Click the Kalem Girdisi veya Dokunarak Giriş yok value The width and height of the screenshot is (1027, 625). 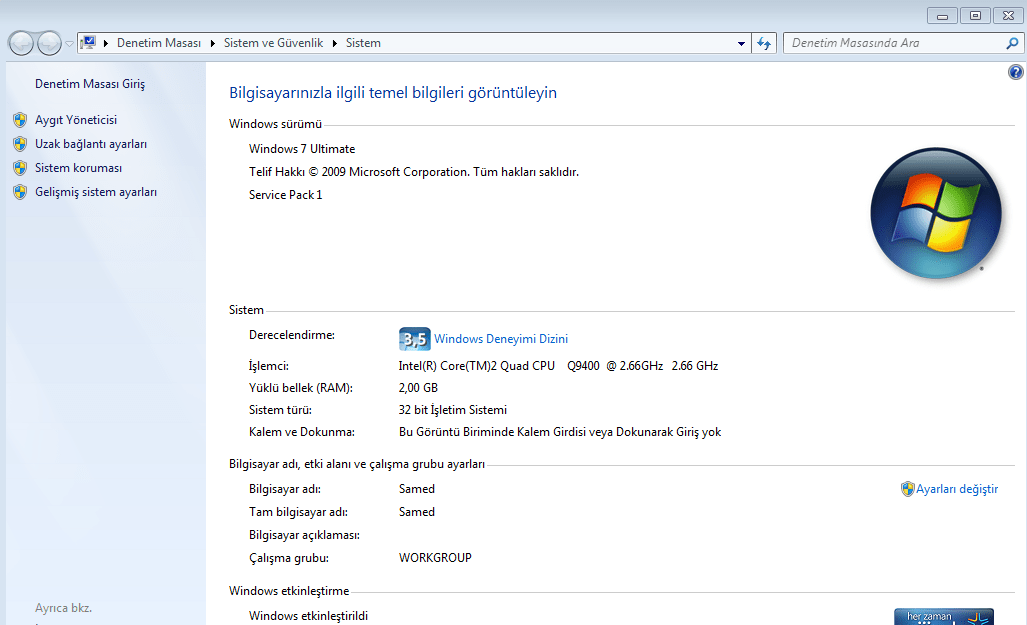(560, 432)
